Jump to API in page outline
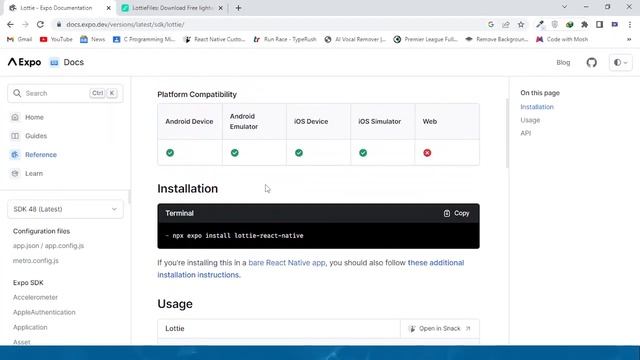Viewport: 640px width, 360px height. click(x=525, y=133)
